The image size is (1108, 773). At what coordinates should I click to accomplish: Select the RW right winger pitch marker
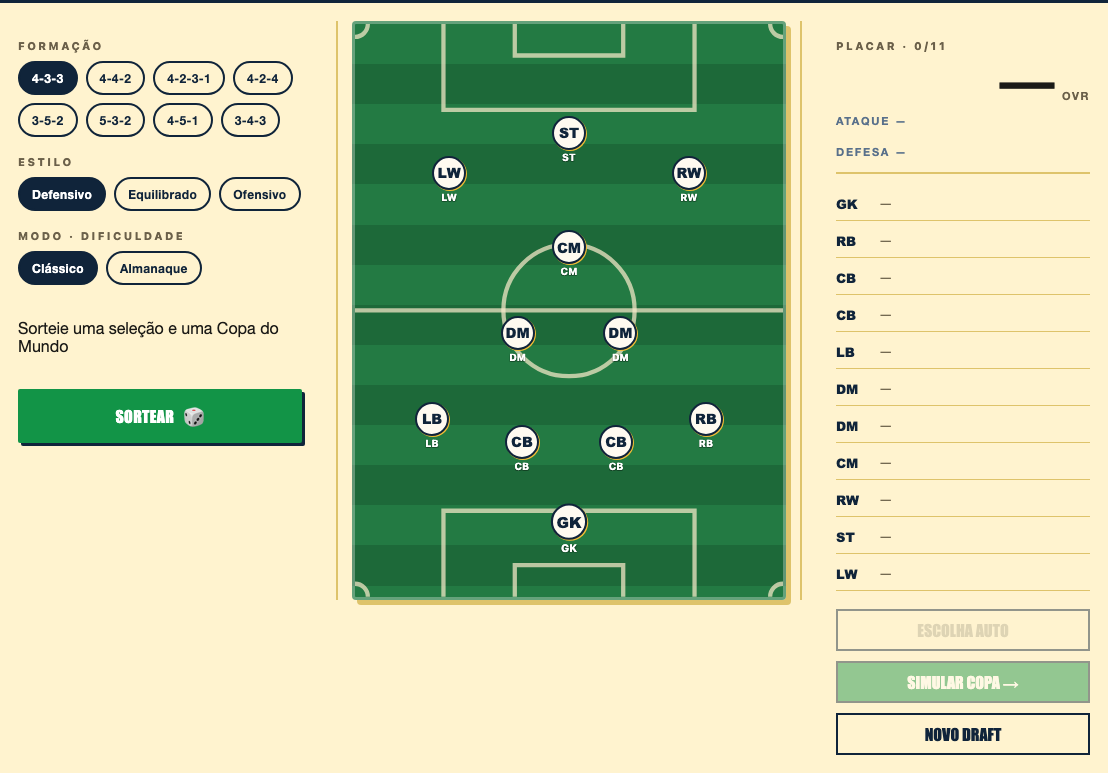coord(689,173)
